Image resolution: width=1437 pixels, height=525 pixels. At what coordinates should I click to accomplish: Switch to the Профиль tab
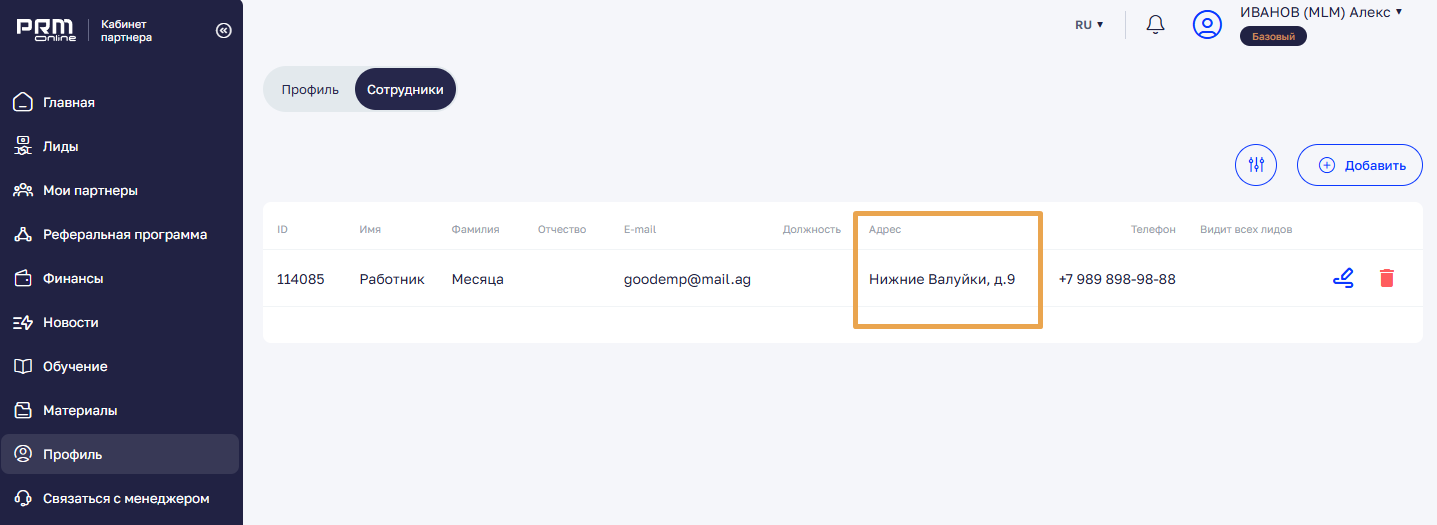pos(310,89)
